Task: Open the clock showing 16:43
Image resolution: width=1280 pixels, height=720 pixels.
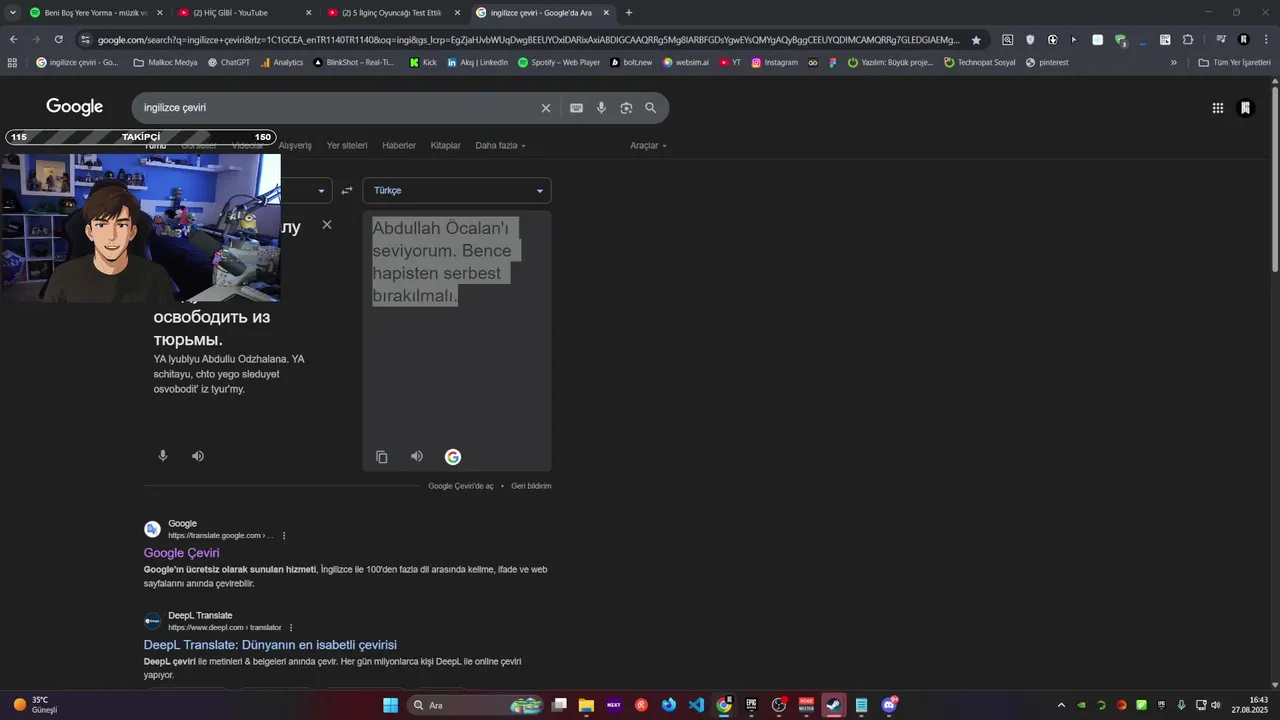Action: click(1250, 705)
